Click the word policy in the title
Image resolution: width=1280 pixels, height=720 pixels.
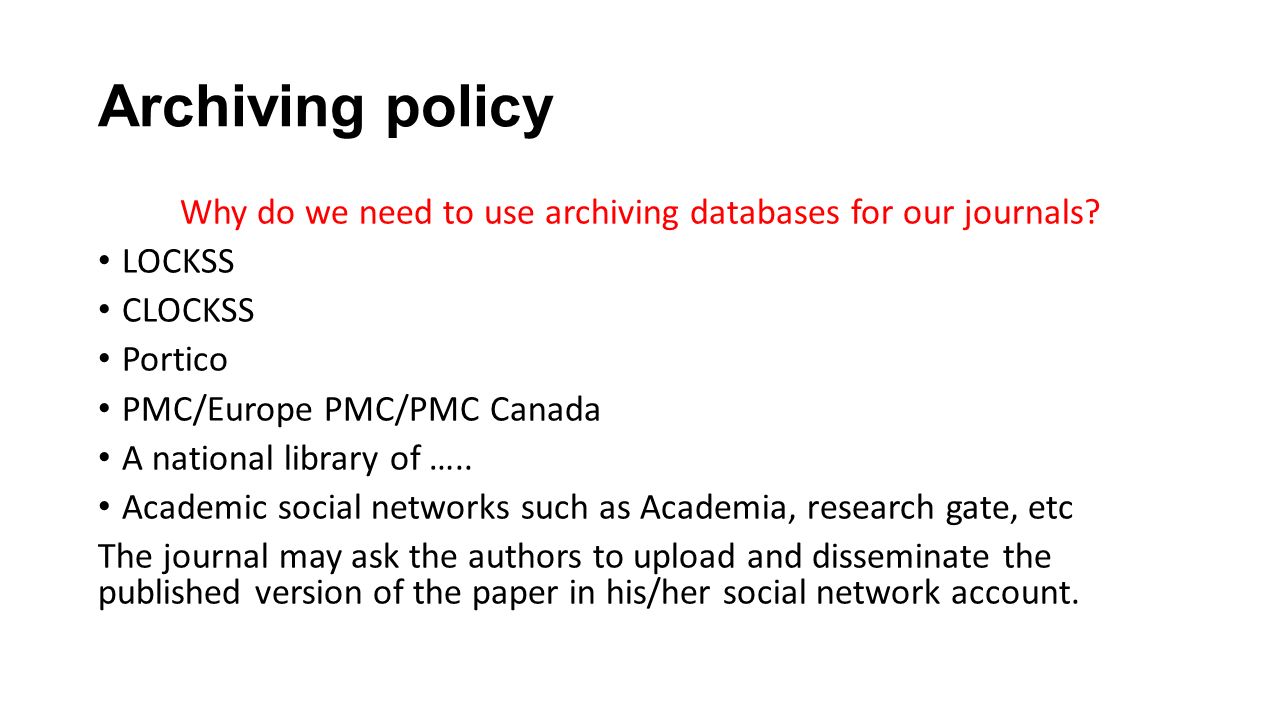click(469, 110)
